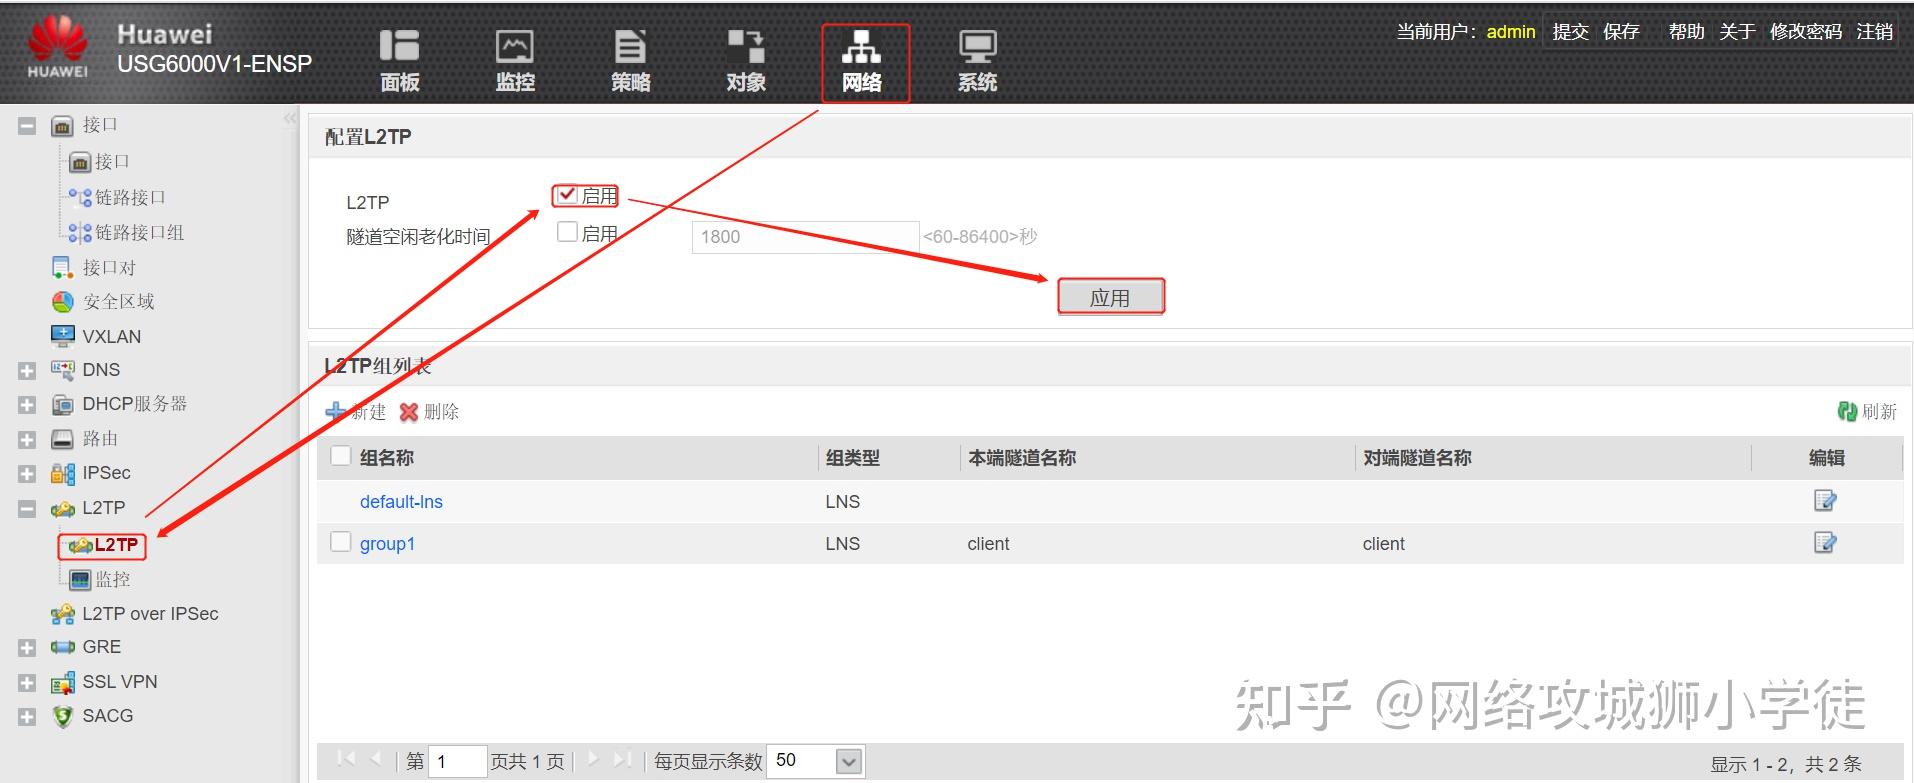Open the L2TP over IPSec icon
This screenshot has width=1914, height=783.
point(62,613)
